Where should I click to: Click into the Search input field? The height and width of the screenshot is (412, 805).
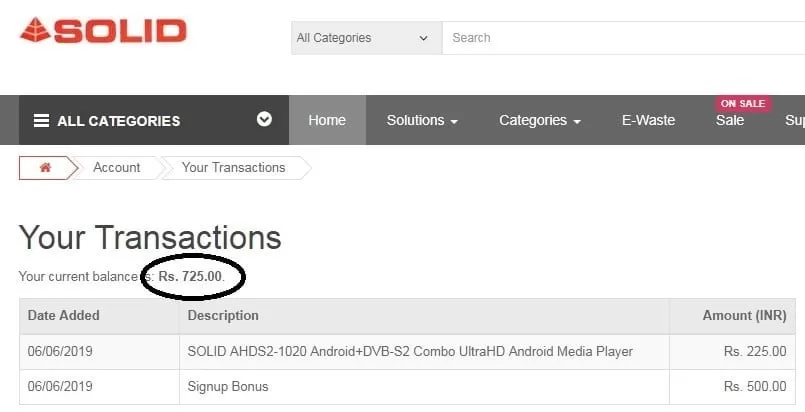(x=623, y=38)
